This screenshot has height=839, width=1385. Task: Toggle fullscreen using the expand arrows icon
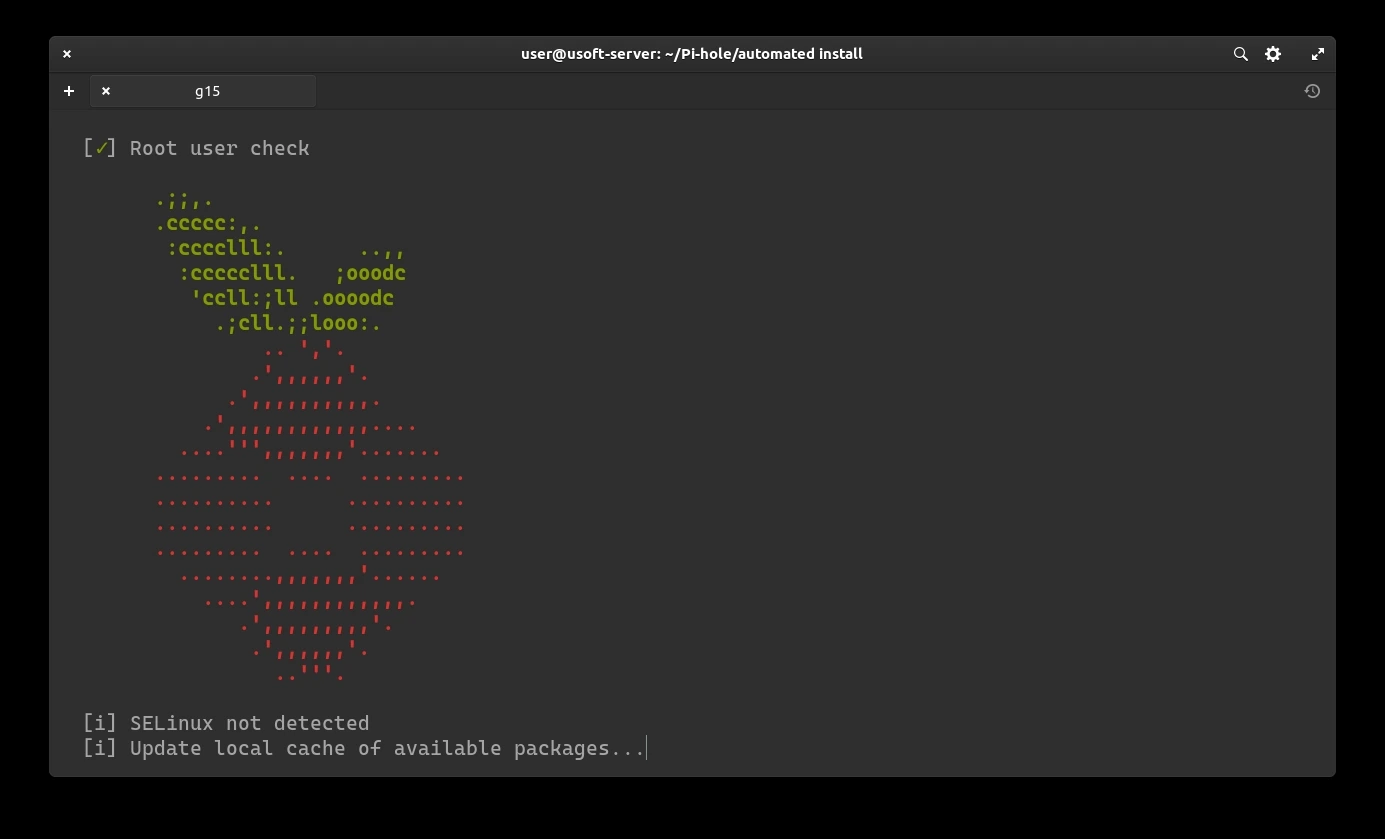(x=1317, y=54)
